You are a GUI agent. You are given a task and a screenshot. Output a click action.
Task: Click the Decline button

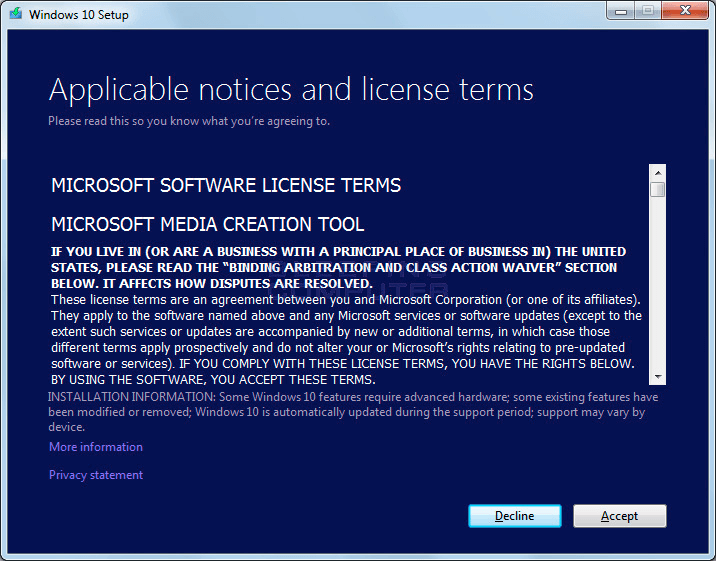(x=515, y=516)
